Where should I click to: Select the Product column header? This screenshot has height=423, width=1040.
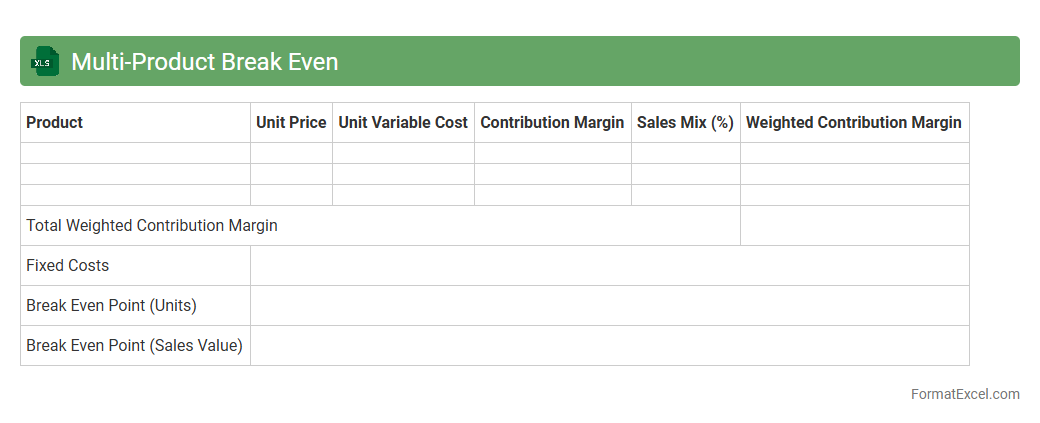(55, 122)
